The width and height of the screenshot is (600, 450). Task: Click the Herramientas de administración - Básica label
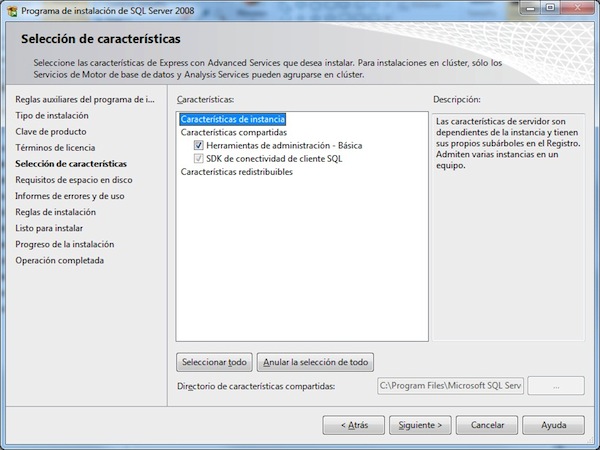284,145
